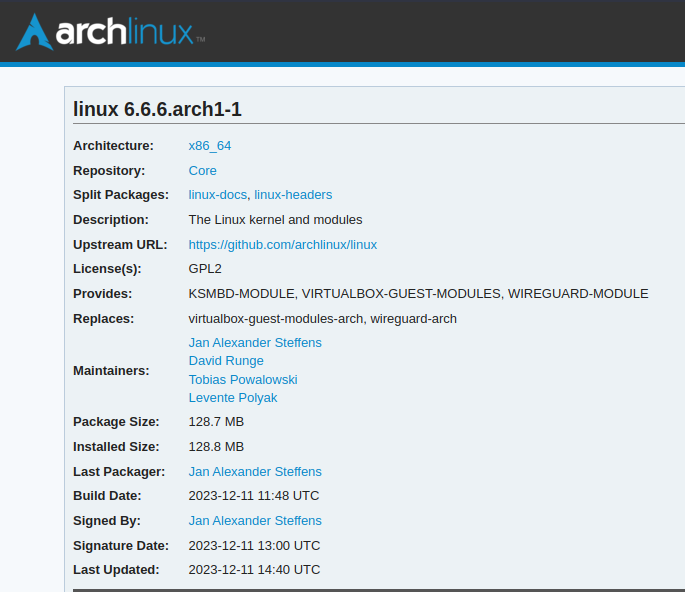Click the Installed Size: label

(116, 447)
